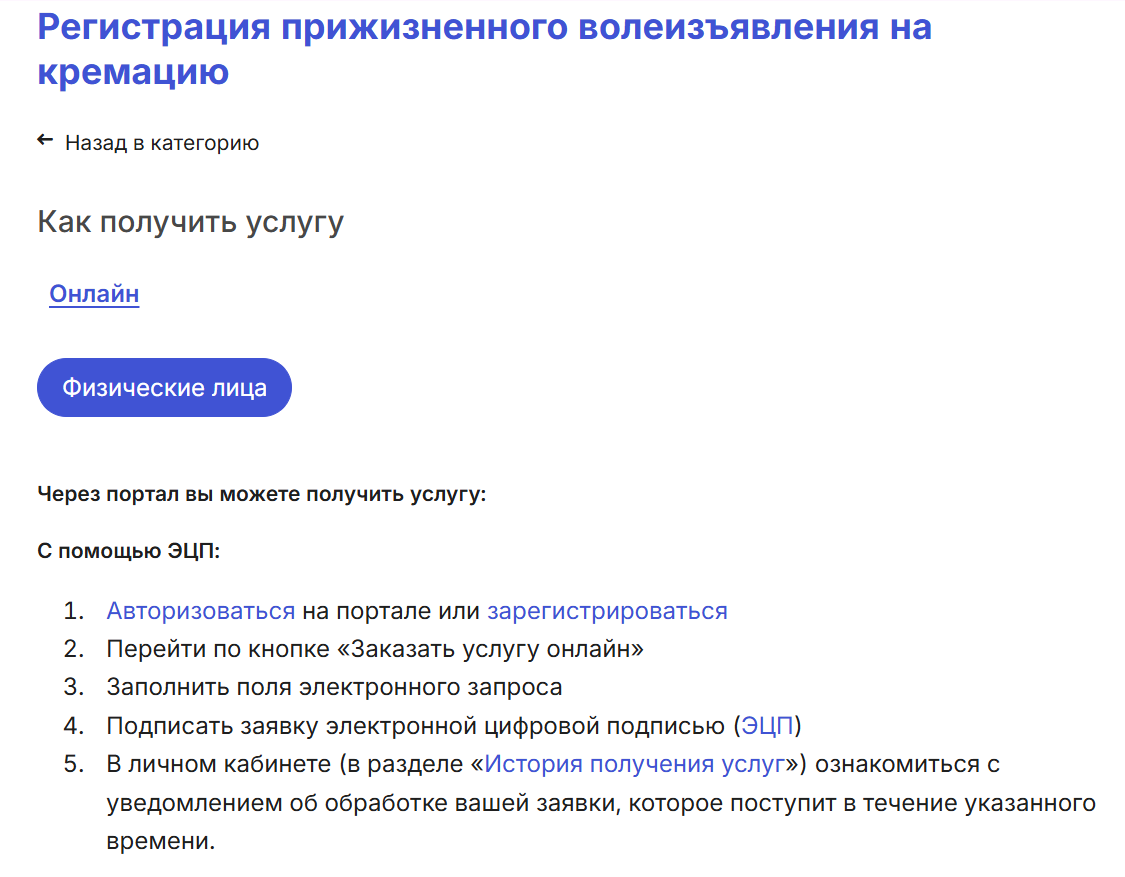This screenshot has width=1125, height=877.
Task: Select the Физические лица button
Action: tap(164, 388)
